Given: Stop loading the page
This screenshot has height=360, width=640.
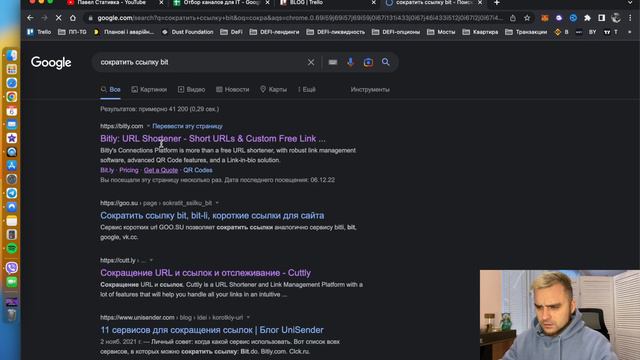Looking at the screenshot, I should pos(58,18).
